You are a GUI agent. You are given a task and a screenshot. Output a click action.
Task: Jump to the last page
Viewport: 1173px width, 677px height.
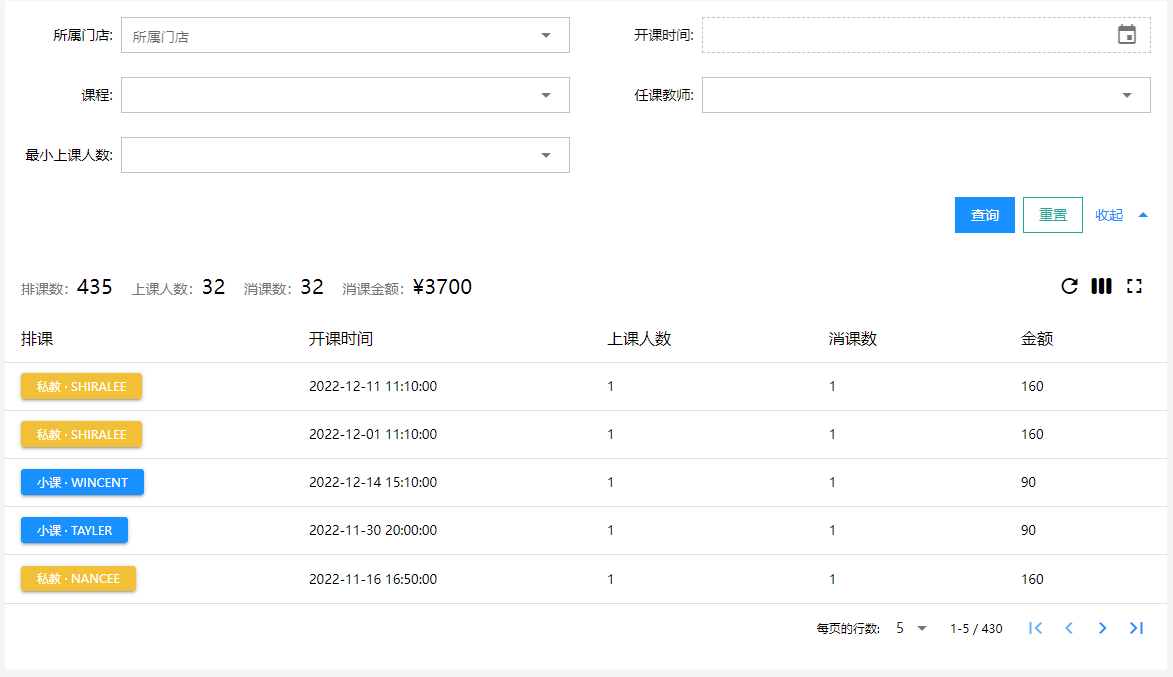(1136, 628)
